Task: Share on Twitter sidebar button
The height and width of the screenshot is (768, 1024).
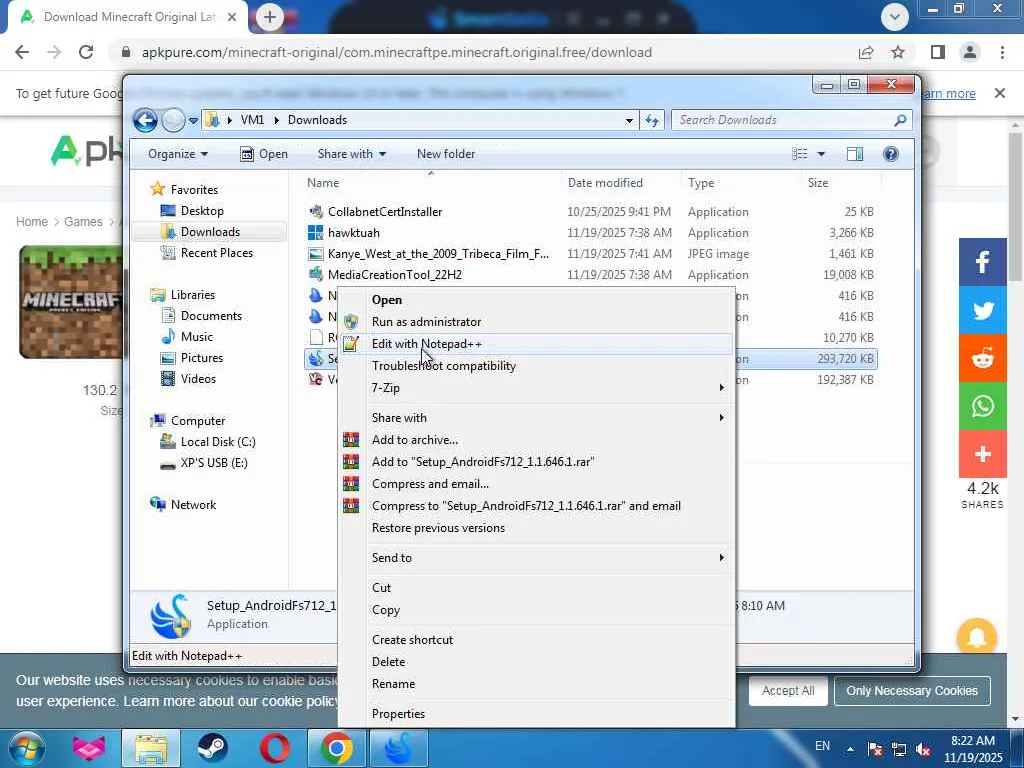Action: pos(982,310)
